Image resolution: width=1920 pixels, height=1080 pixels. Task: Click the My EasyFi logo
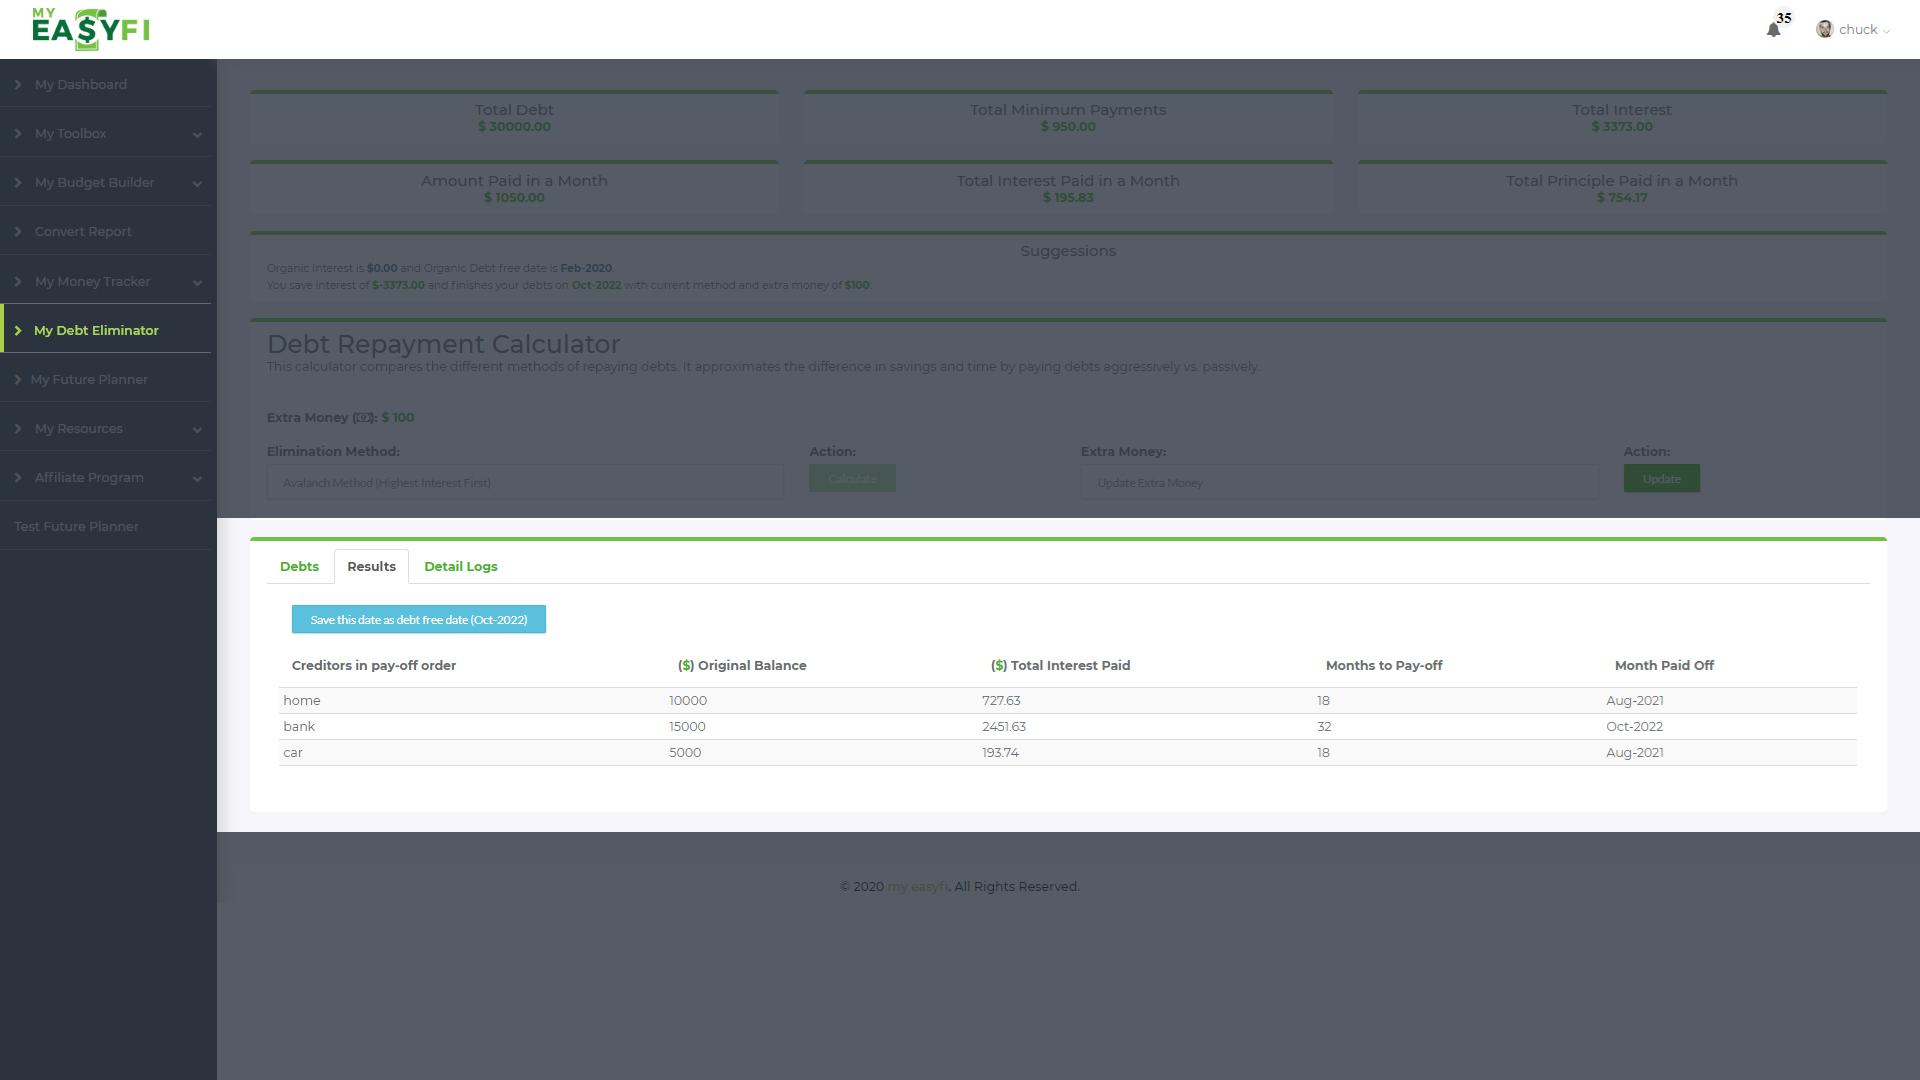90,29
